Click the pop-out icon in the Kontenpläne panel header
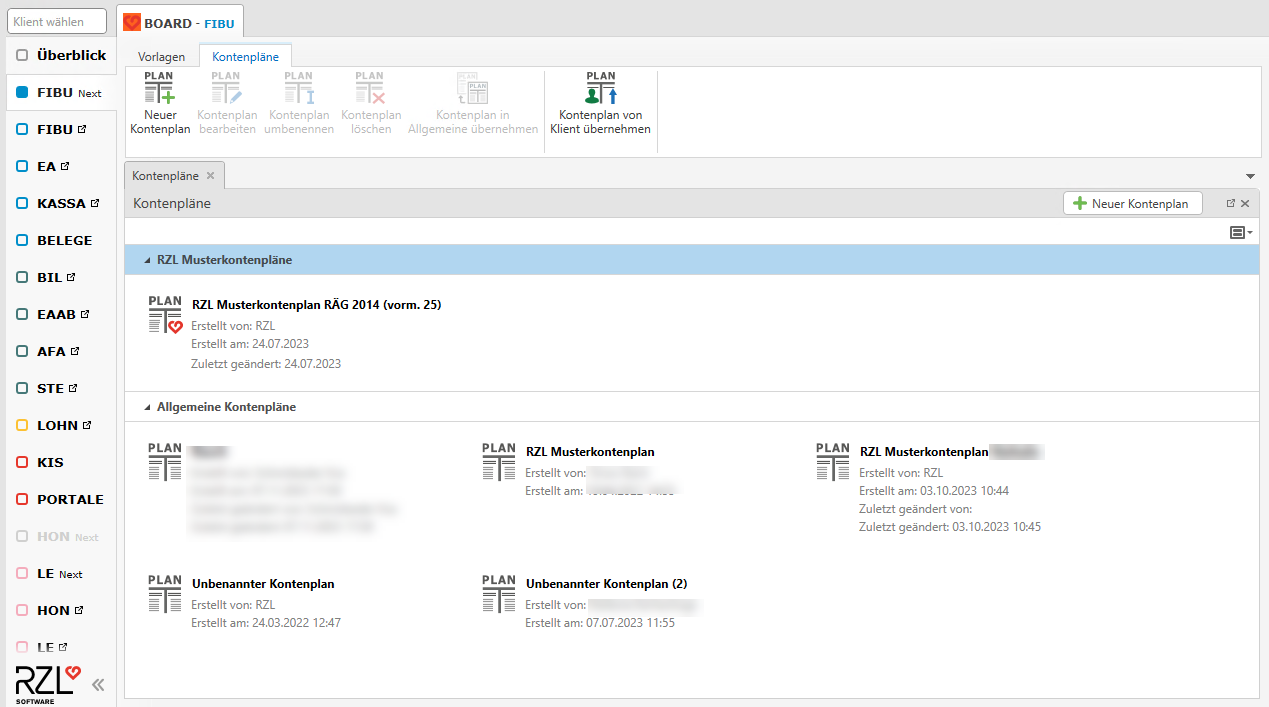The width and height of the screenshot is (1269, 707). coord(1230,202)
